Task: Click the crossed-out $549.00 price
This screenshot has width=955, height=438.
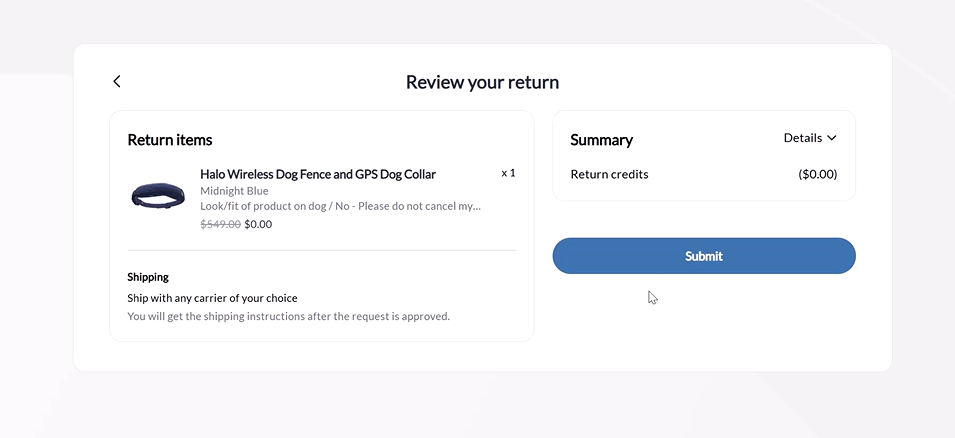Action: (x=220, y=224)
